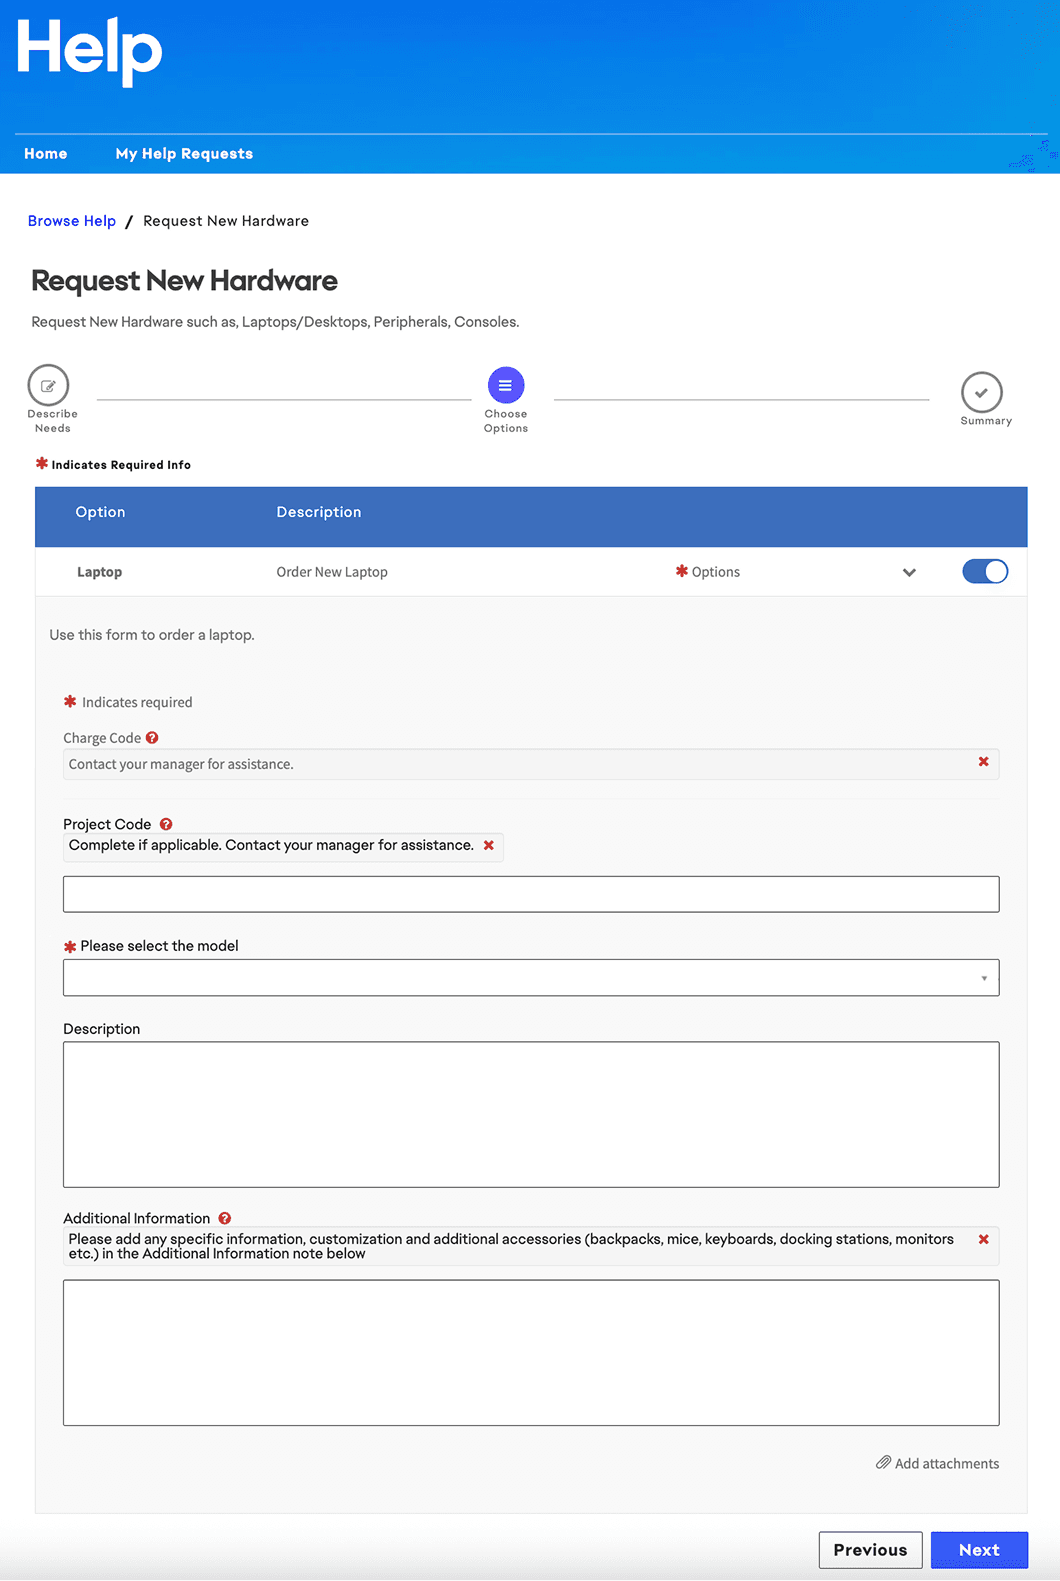1060x1581 pixels.
Task: Click the Project Code help question icon
Action: pyautogui.click(x=166, y=824)
